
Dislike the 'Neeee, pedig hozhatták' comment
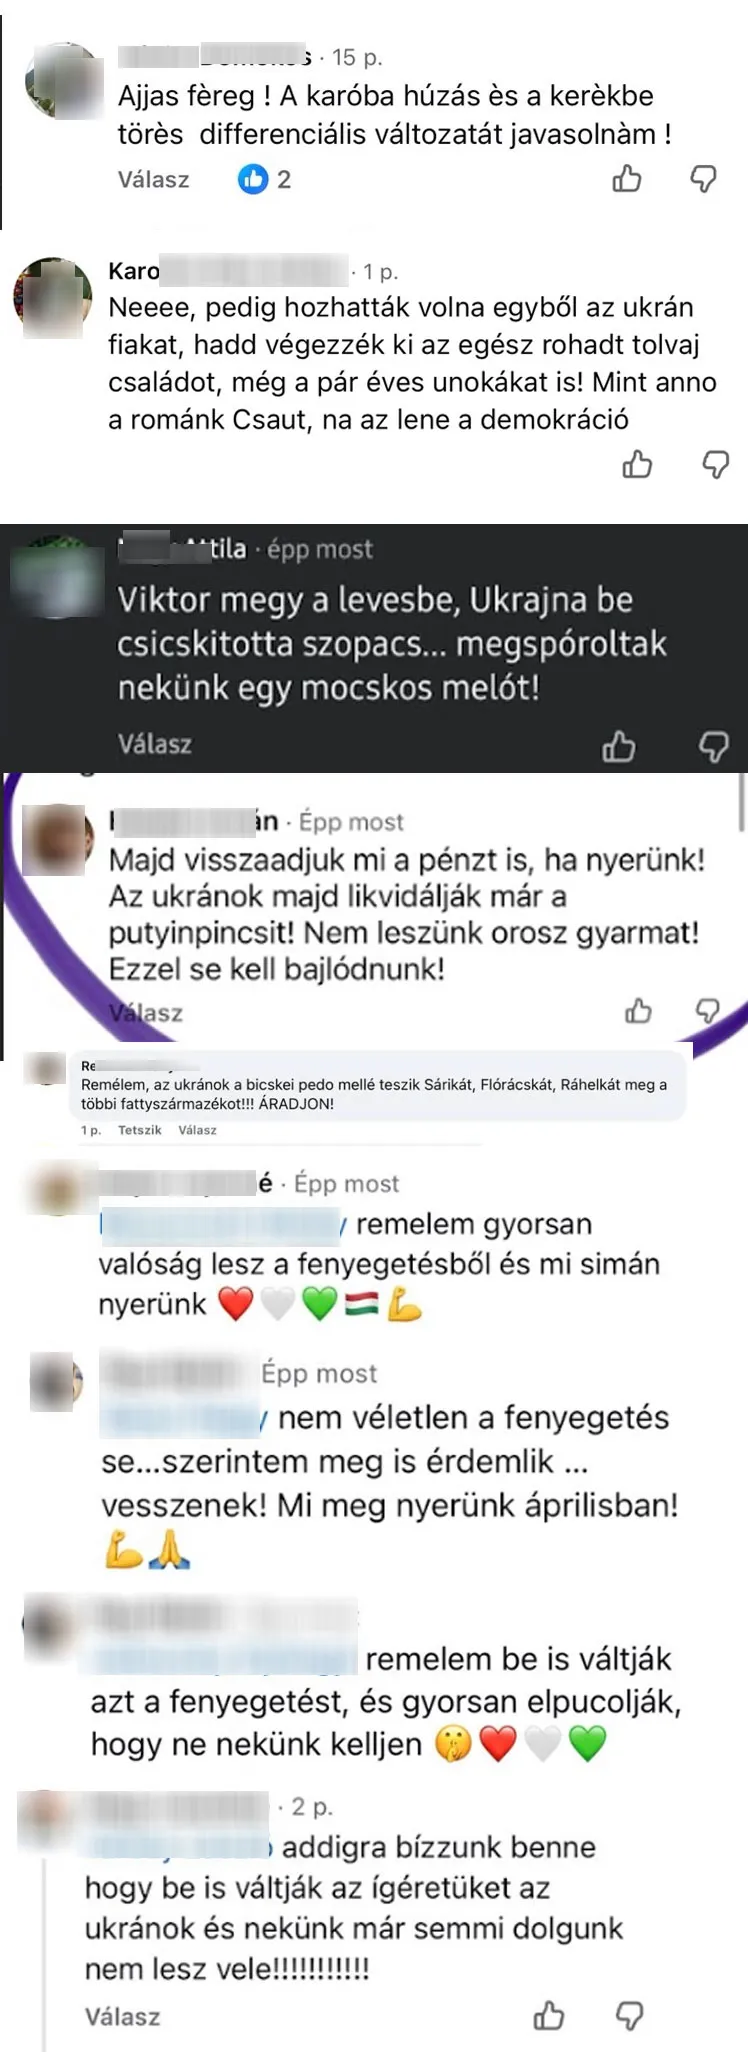pyautogui.click(x=715, y=465)
